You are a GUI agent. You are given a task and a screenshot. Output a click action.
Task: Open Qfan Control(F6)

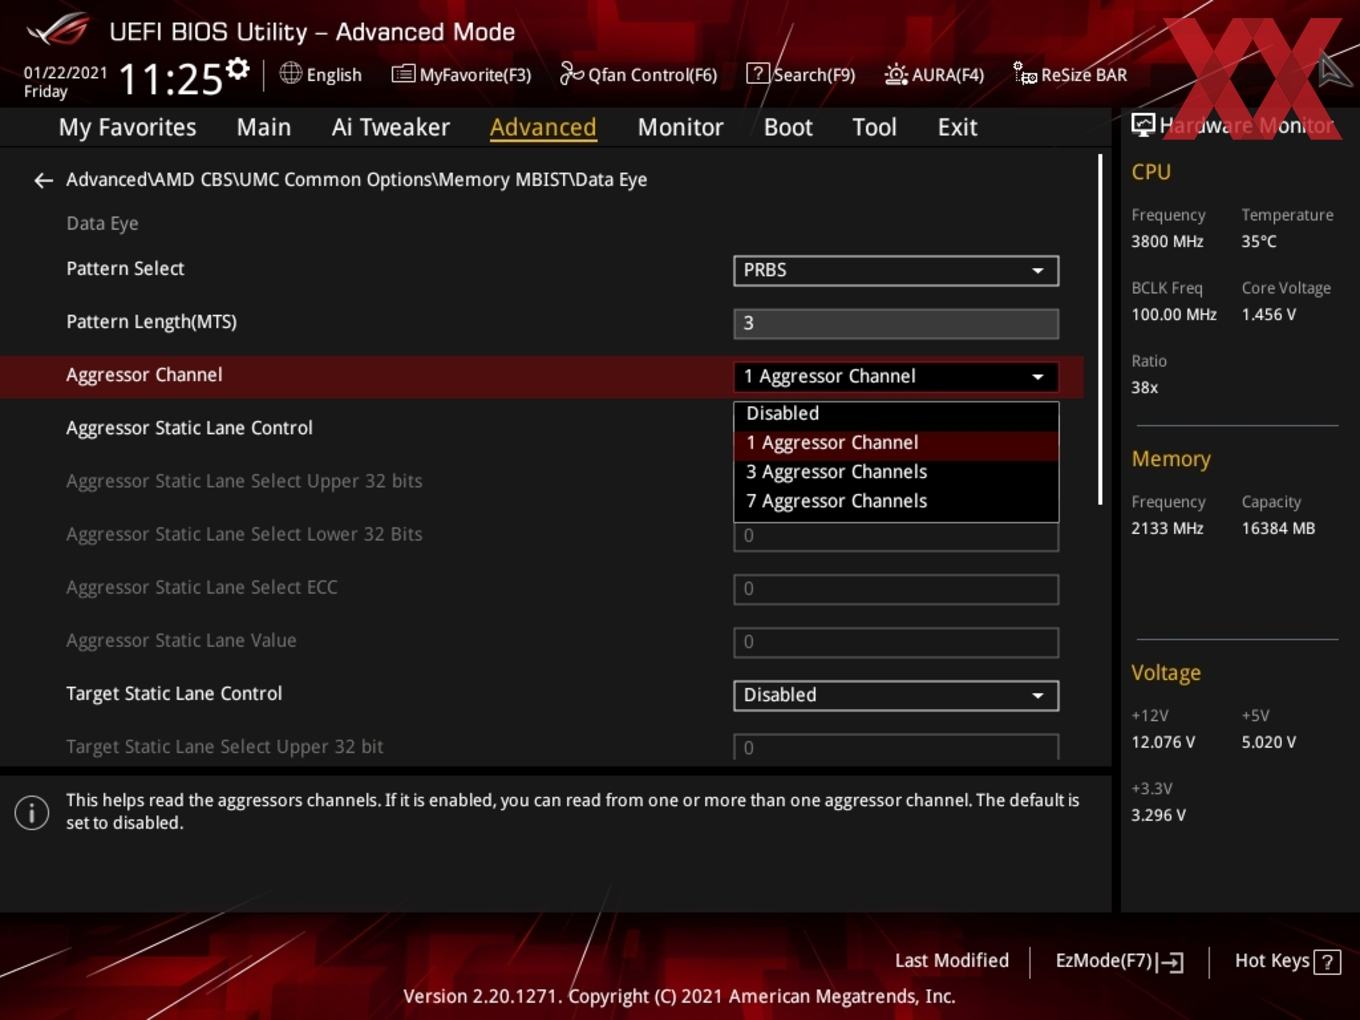pos(638,74)
